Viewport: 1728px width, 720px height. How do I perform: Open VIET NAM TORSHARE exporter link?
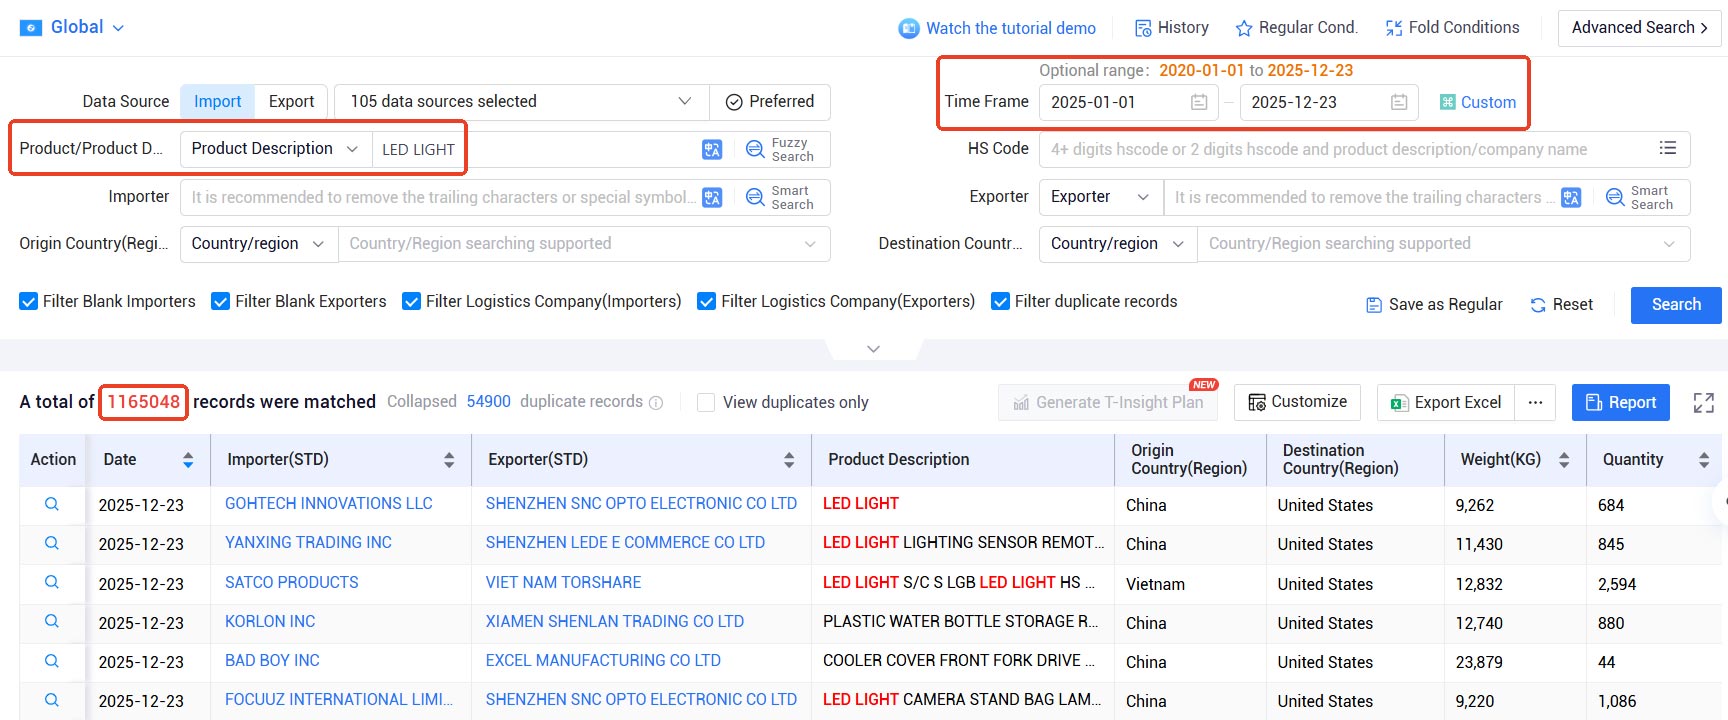click(x=563, y=582)
